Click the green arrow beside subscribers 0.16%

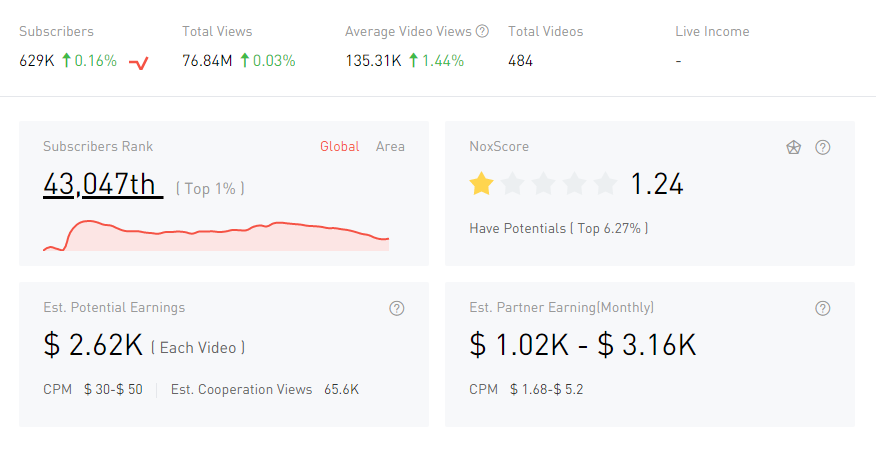click(67, 61)
